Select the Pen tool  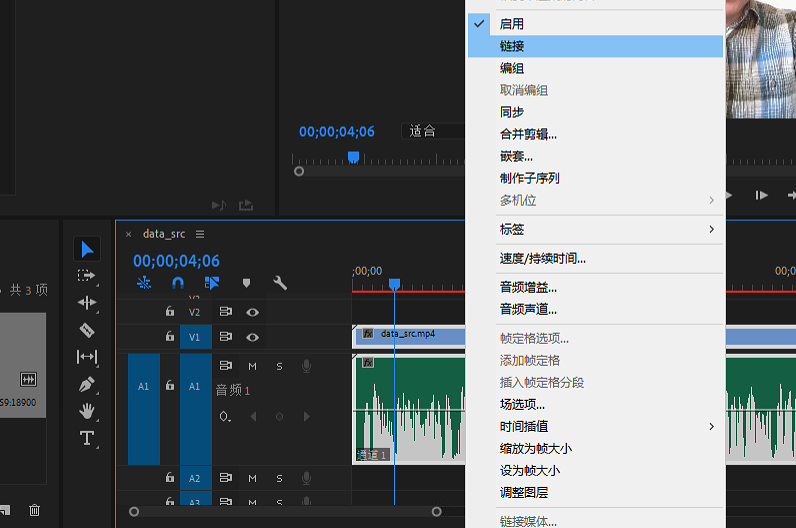click(87, 384)
